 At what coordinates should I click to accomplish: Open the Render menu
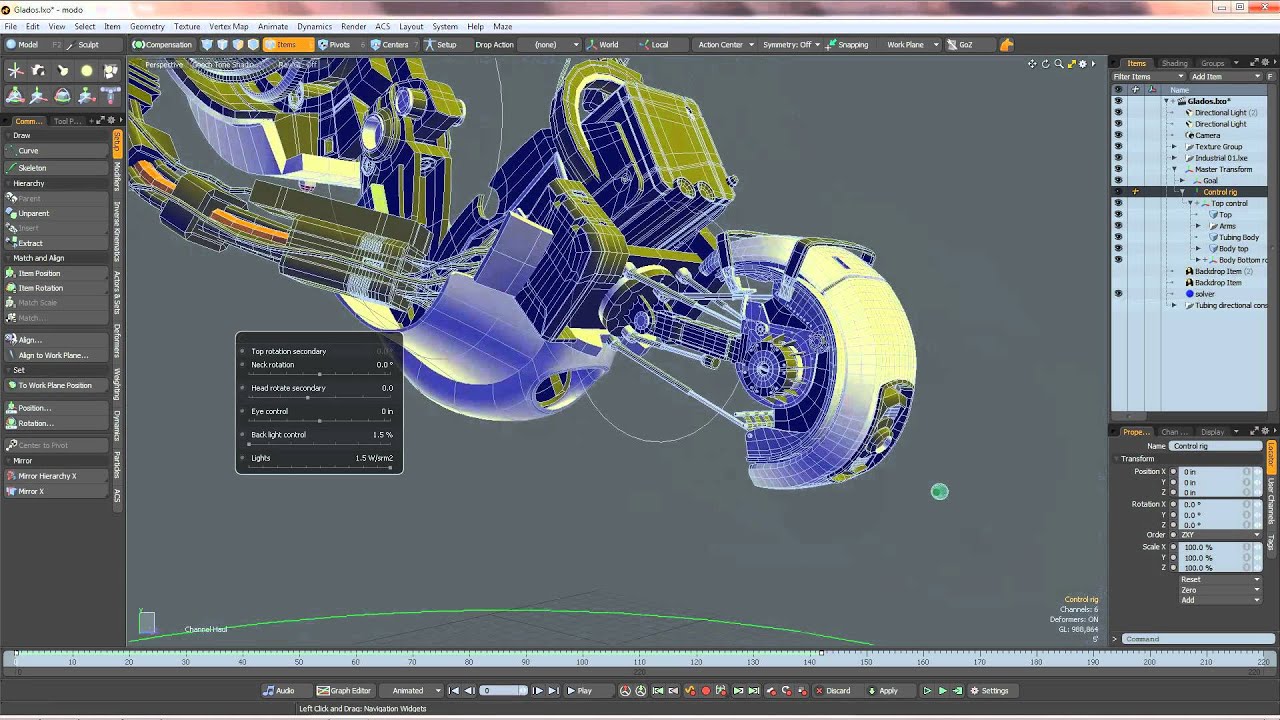[353, 27]
